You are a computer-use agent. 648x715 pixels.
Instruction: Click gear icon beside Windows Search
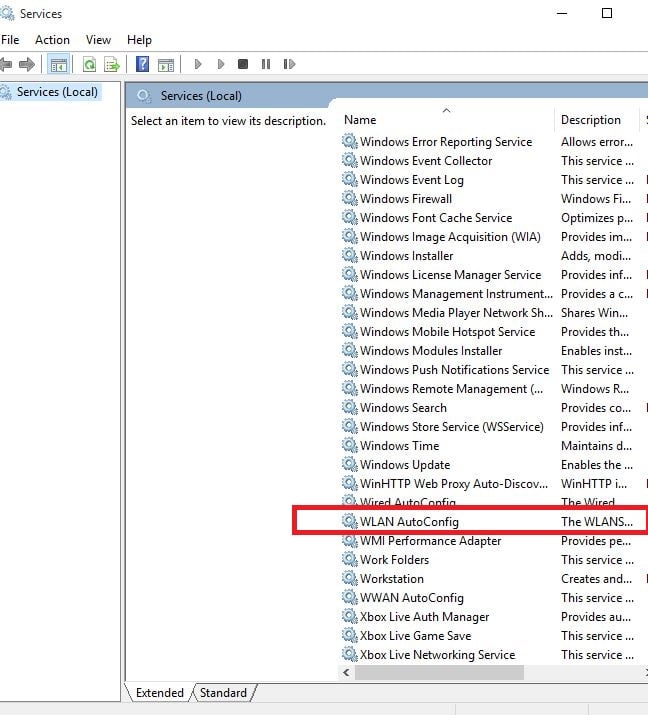click(350, 407)
